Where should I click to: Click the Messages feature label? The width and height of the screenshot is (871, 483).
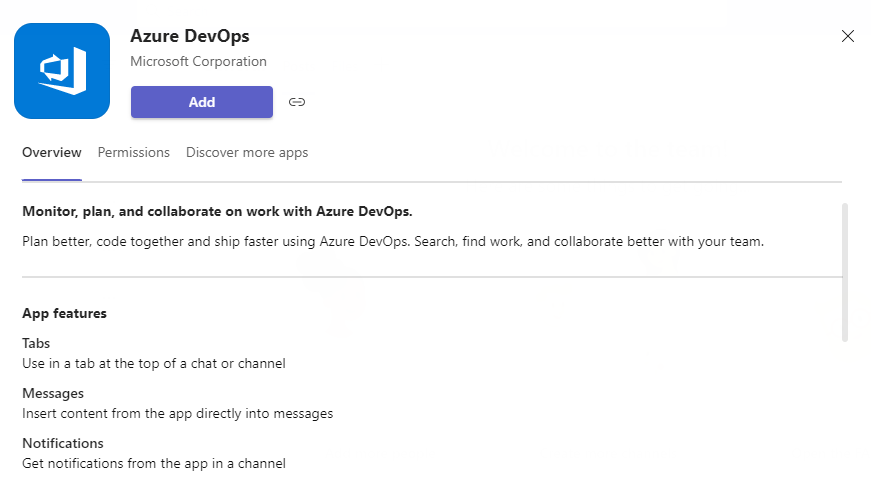tap(53, 393)
